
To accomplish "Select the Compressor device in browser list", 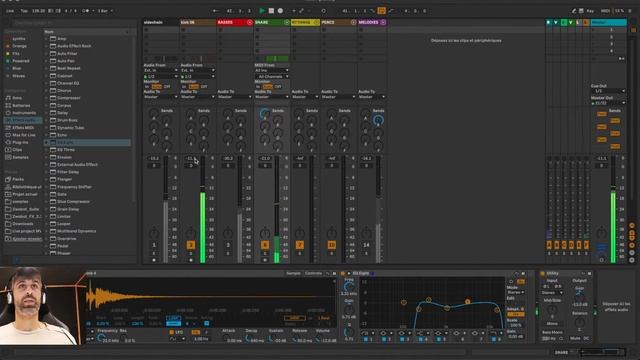I will 69,98.
